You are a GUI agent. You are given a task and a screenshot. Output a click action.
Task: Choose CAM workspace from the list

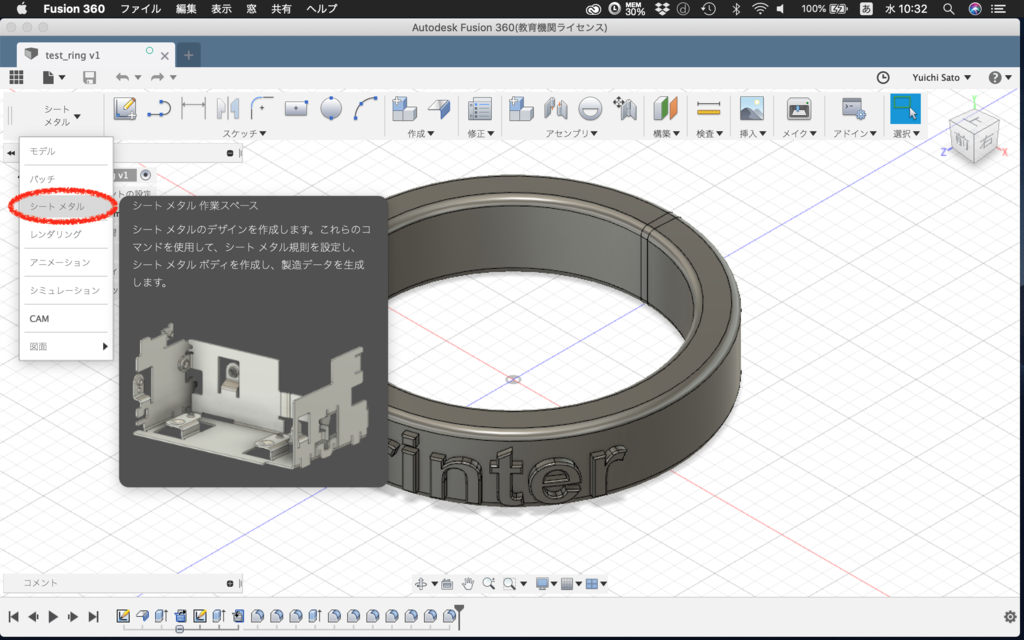tap(66, 318)
